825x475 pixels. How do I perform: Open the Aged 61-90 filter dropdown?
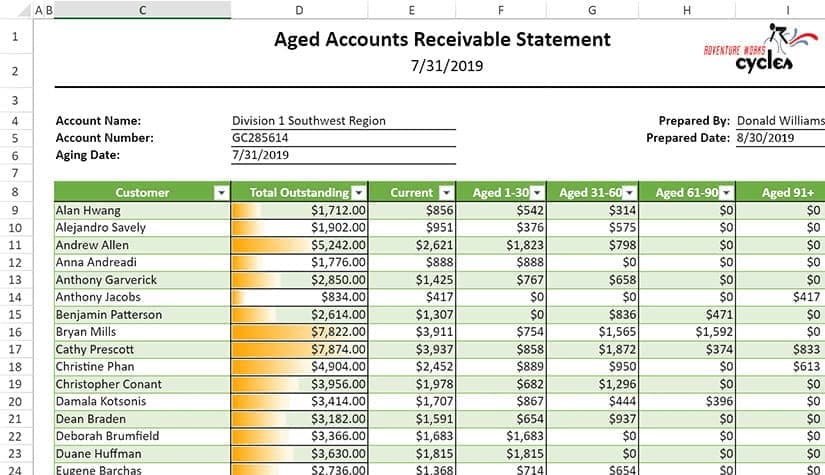pyautogui.click(x=725, y=193)
